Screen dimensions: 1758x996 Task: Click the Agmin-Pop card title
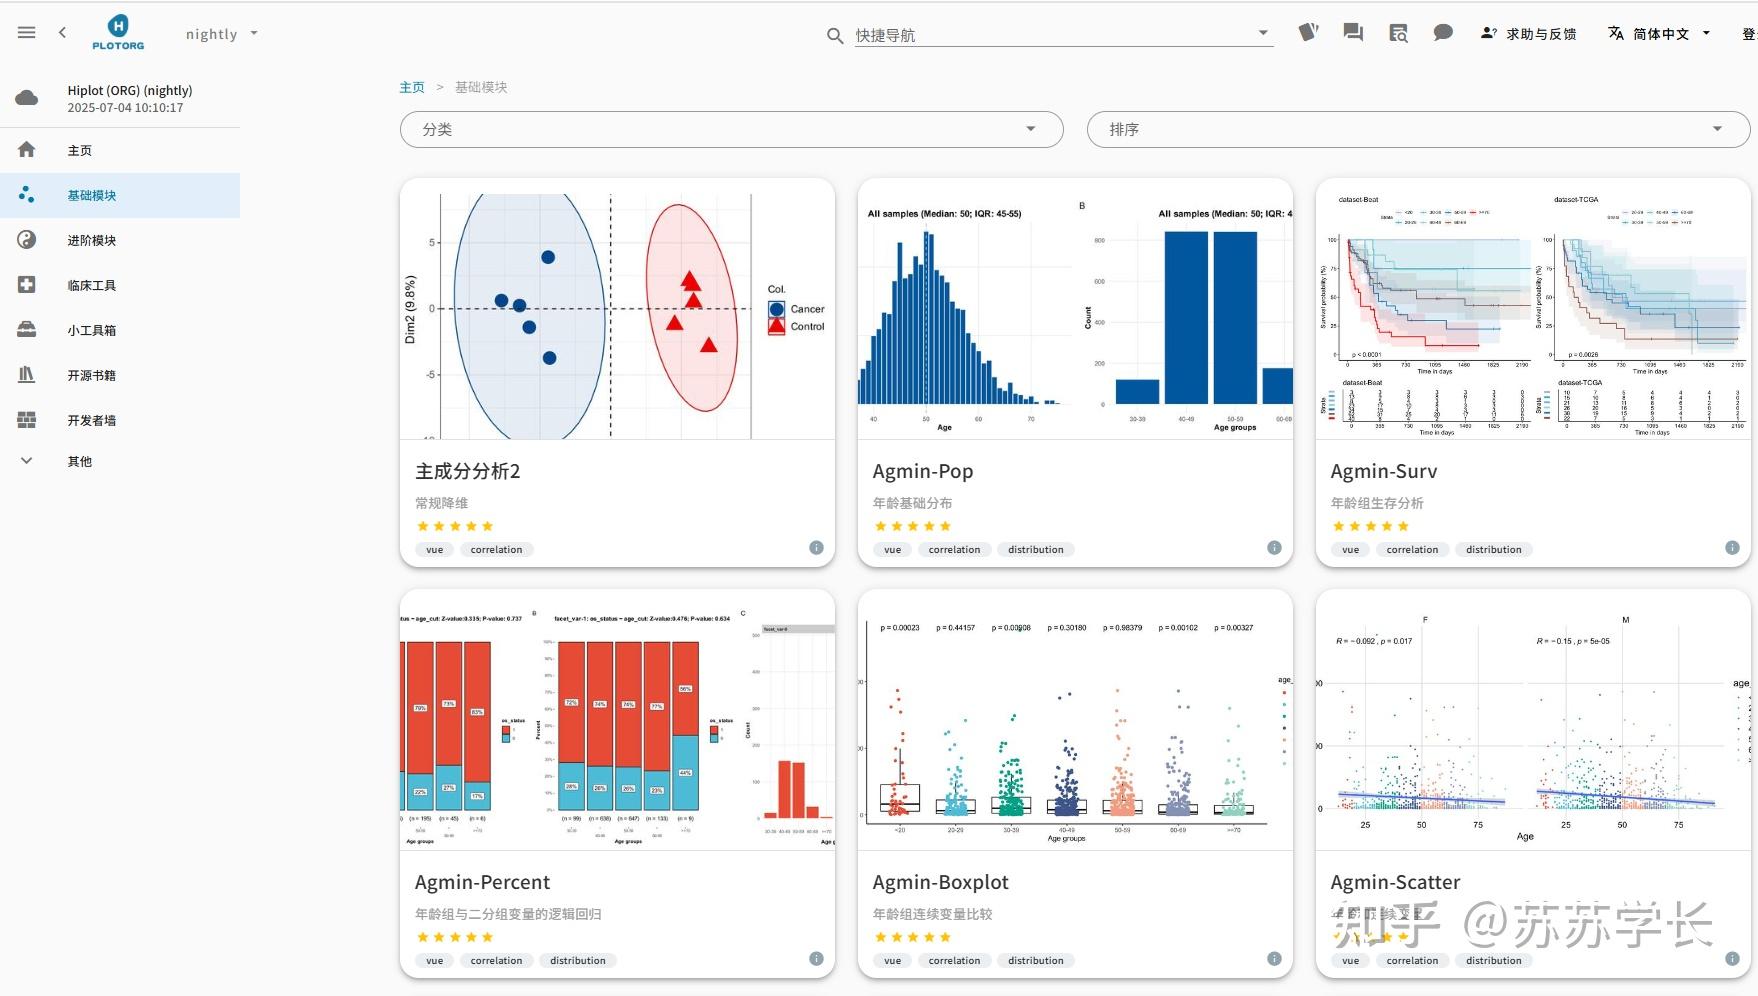pos(922,471)
